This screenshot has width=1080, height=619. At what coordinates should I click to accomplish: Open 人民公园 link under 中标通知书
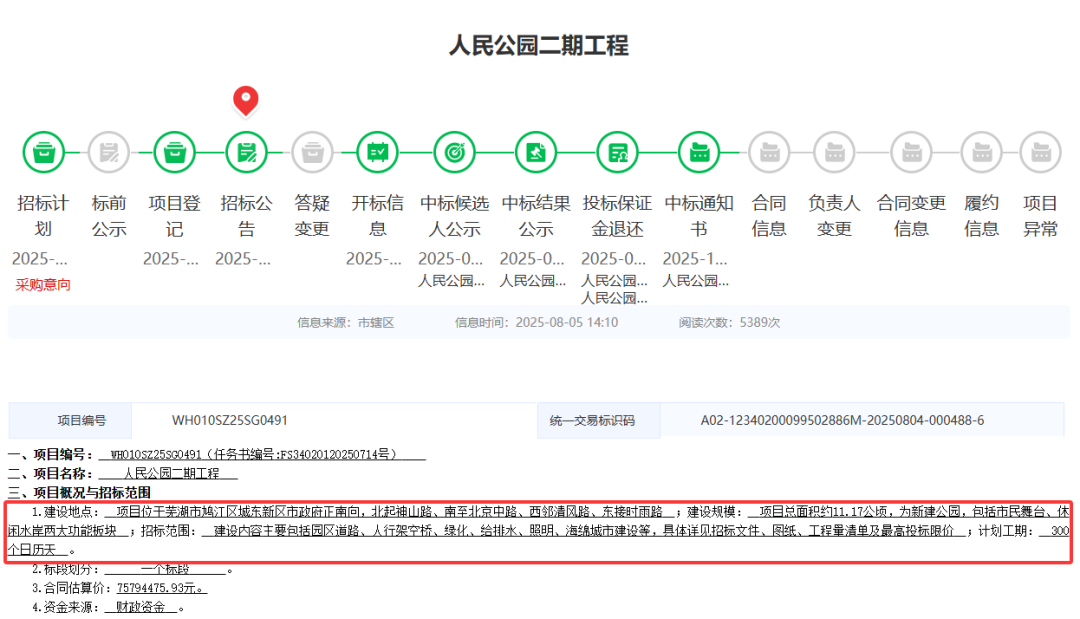[696, 281]
